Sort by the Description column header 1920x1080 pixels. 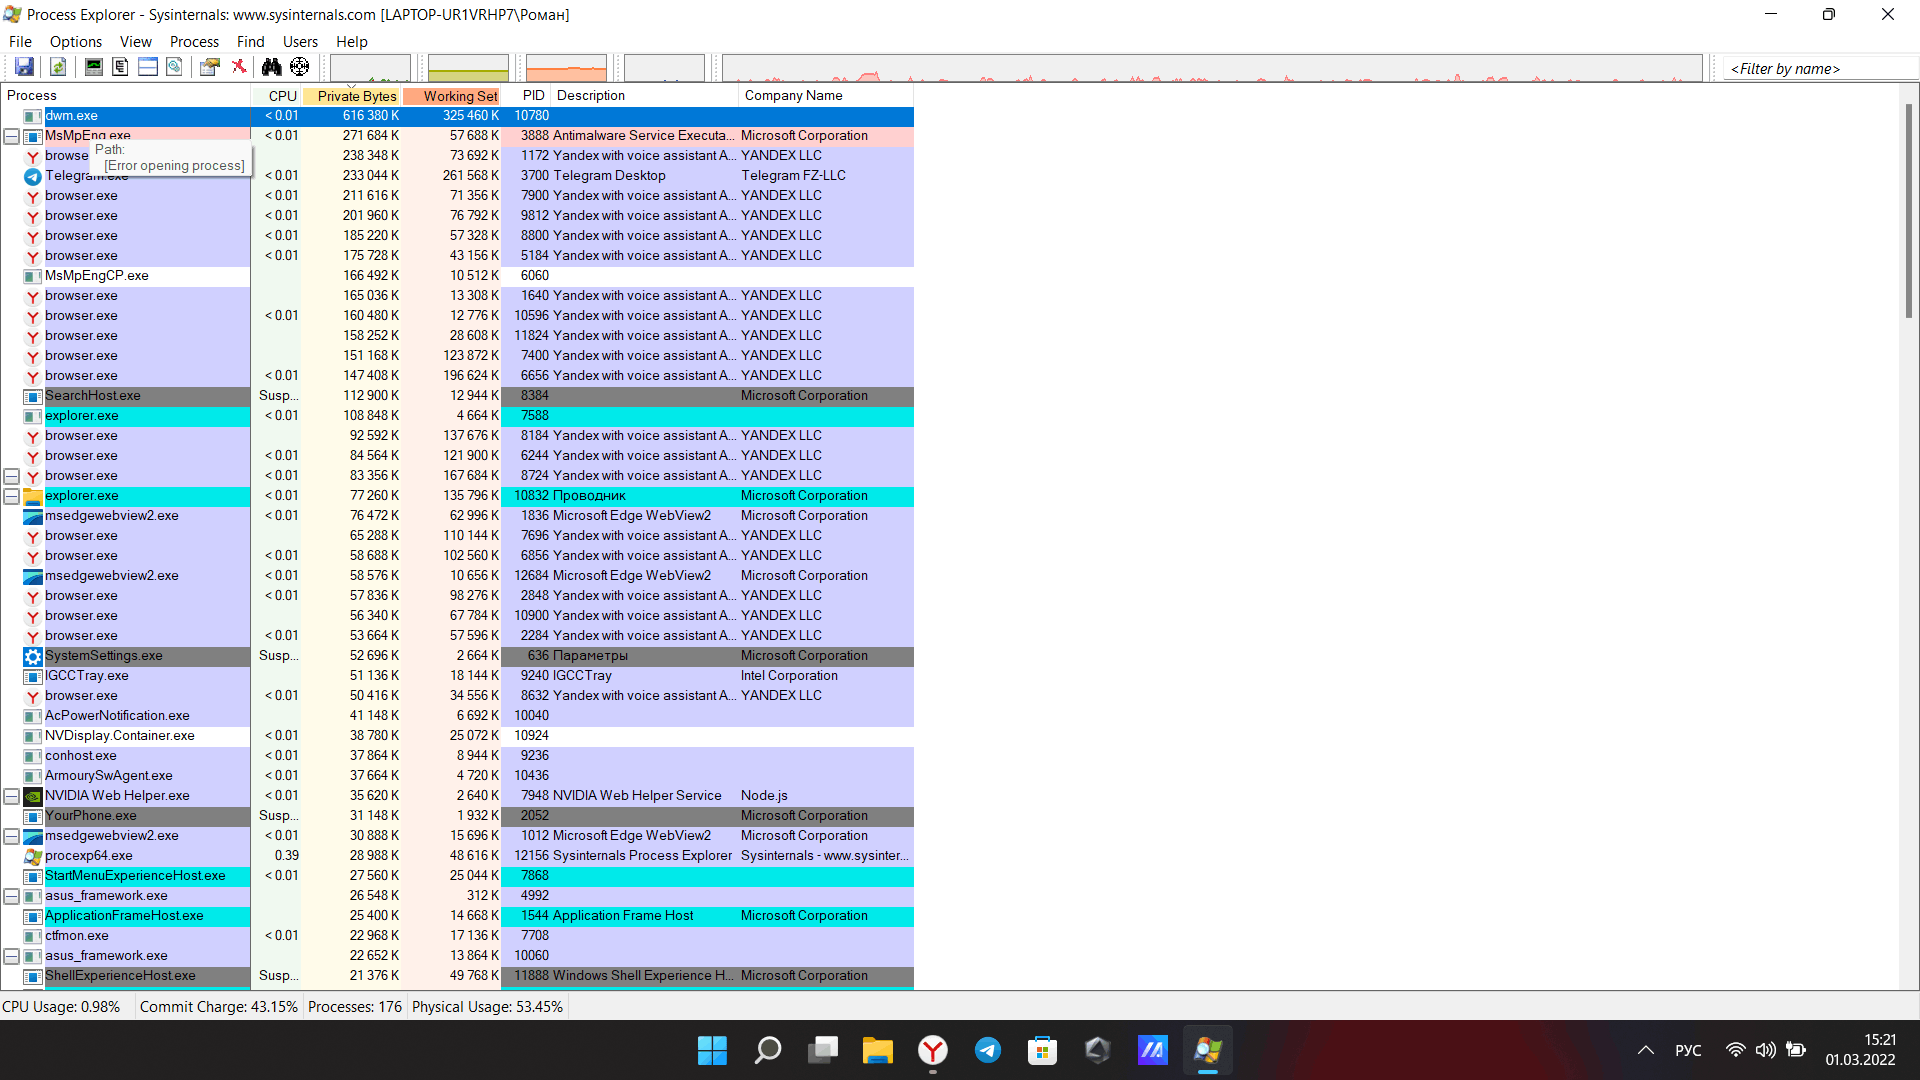click(645, 96)
